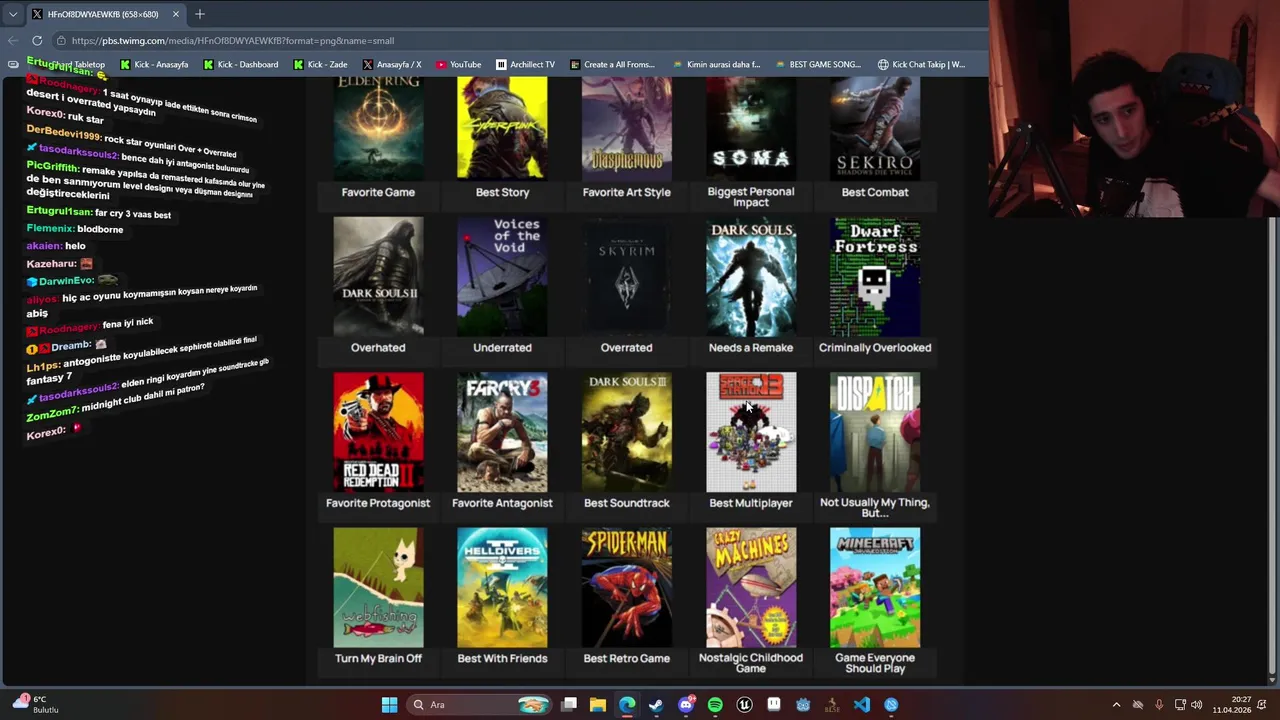
Task: Open the weather widget showing 6°C
Action: (x=34, y=704)
